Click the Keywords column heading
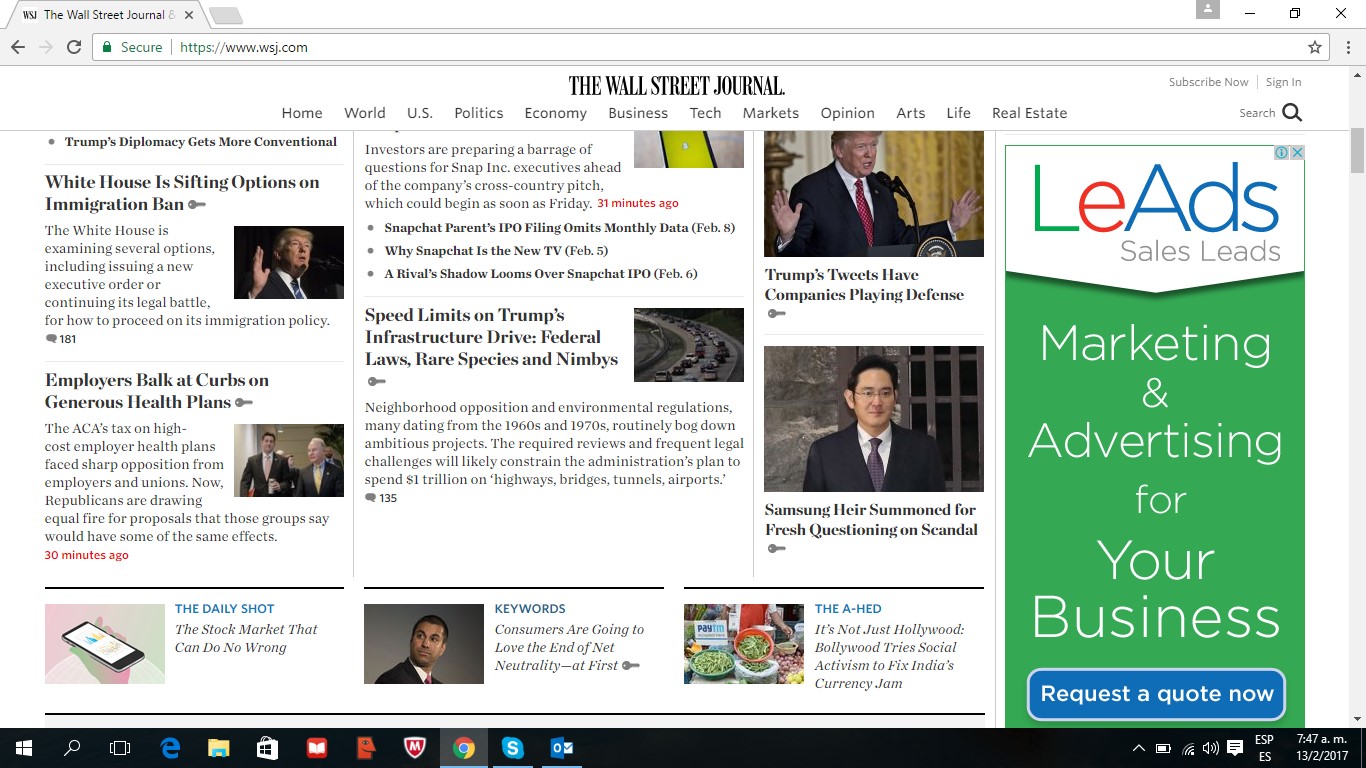Screen dimensions: 1366x768 click(x=530, y=609)
